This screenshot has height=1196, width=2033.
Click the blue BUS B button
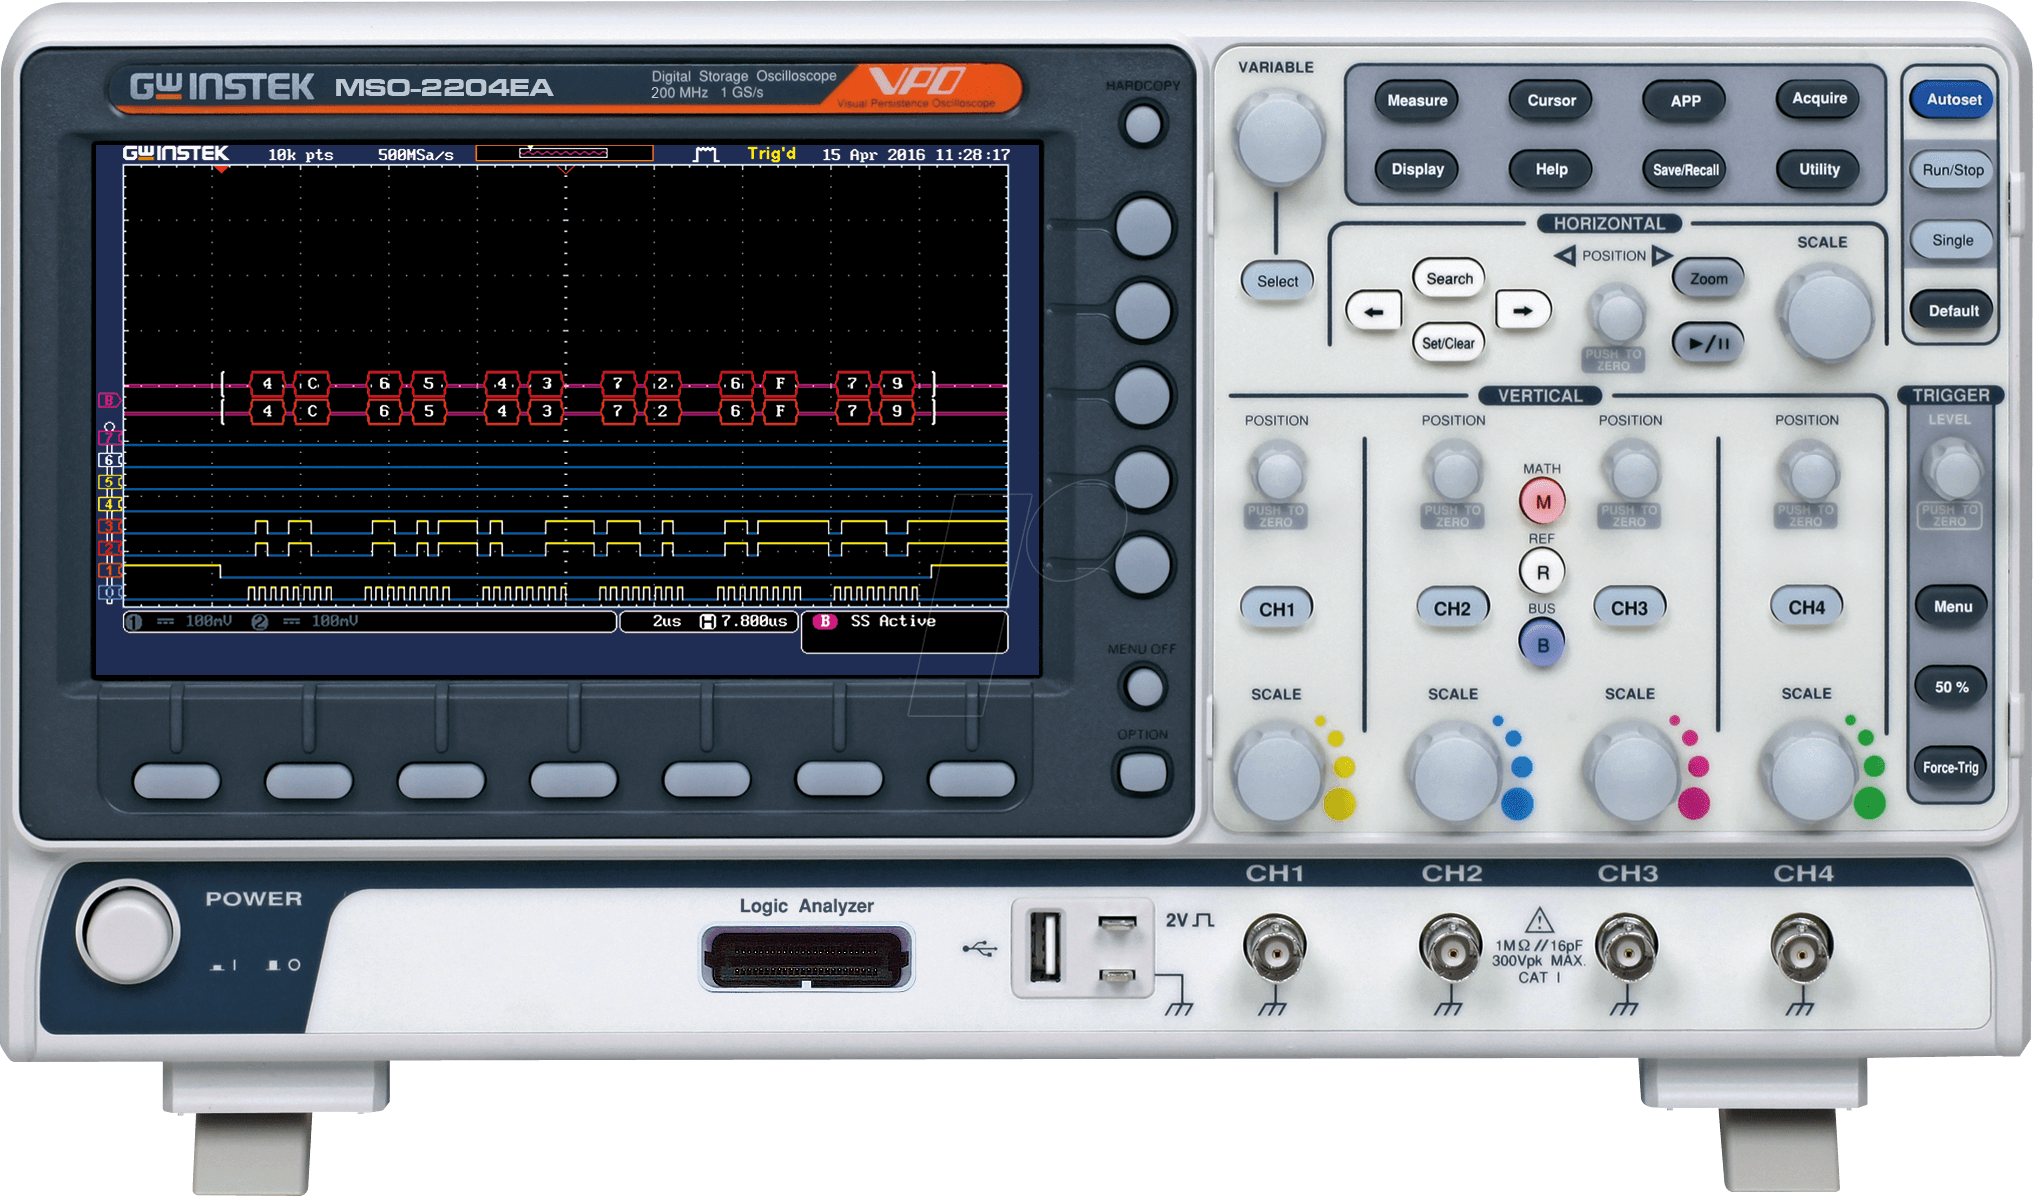(1542, 644)
